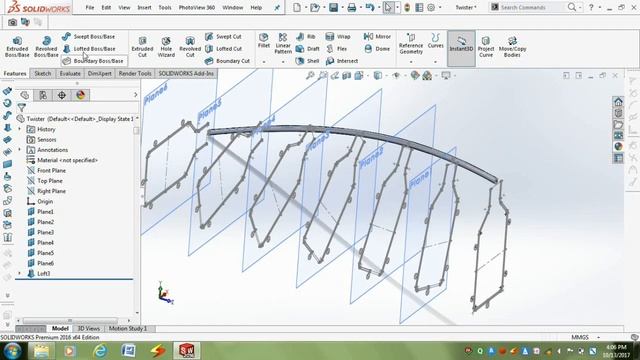Image resolution: width=640 pixels, height=360 pixels.
Task: Open the Insert menu
Action: click(x=144, y=7)
